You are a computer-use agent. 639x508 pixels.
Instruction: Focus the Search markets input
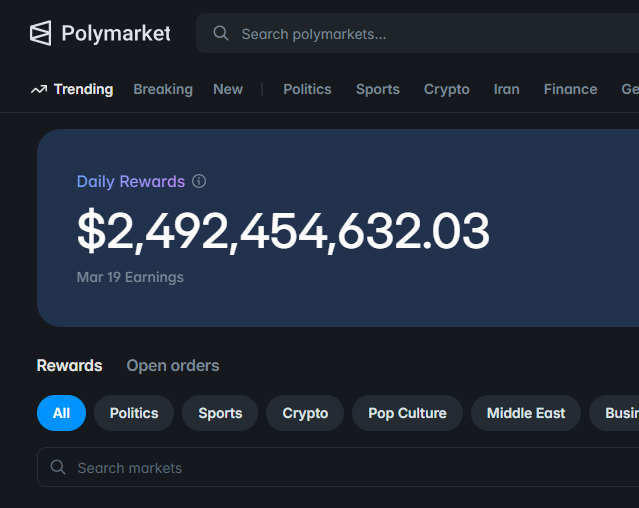tap(338, 467)
